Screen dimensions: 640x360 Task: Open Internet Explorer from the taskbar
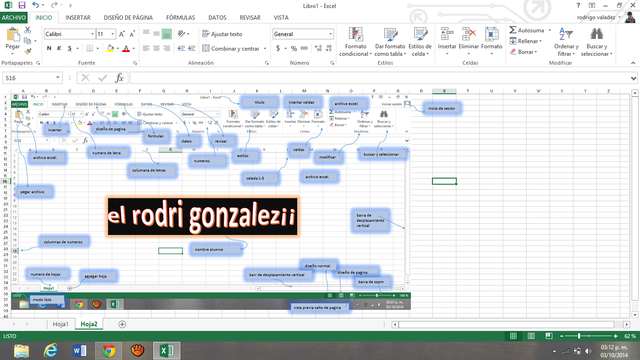point(50,351)
